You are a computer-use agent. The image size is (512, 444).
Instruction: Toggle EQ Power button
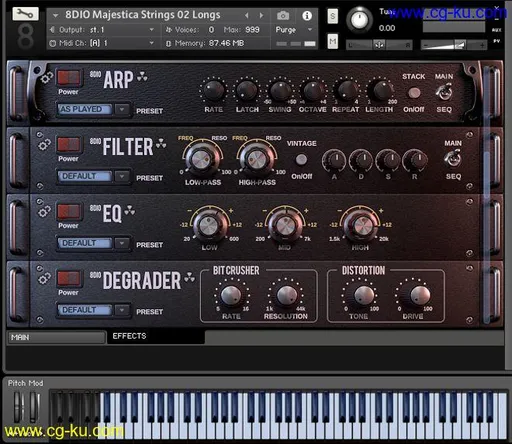[x=69, y=211]
